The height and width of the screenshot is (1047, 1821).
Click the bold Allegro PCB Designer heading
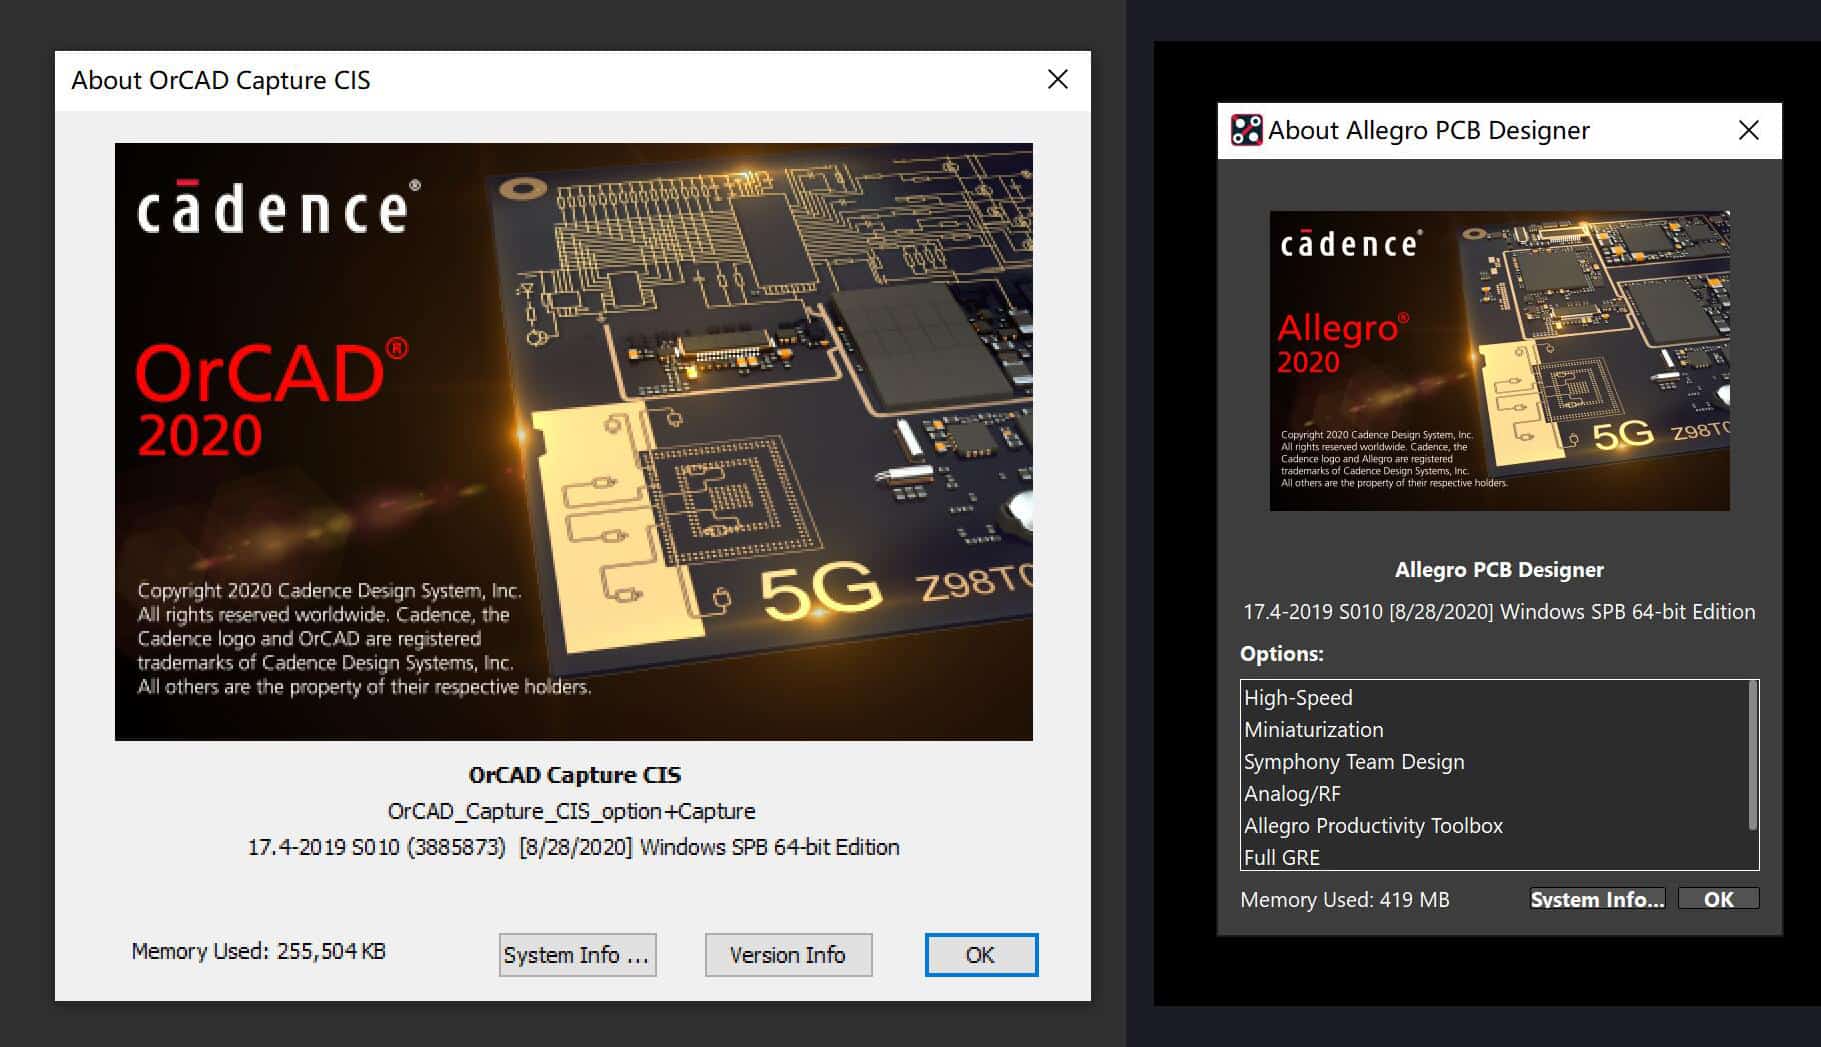tap(1499, 570)
